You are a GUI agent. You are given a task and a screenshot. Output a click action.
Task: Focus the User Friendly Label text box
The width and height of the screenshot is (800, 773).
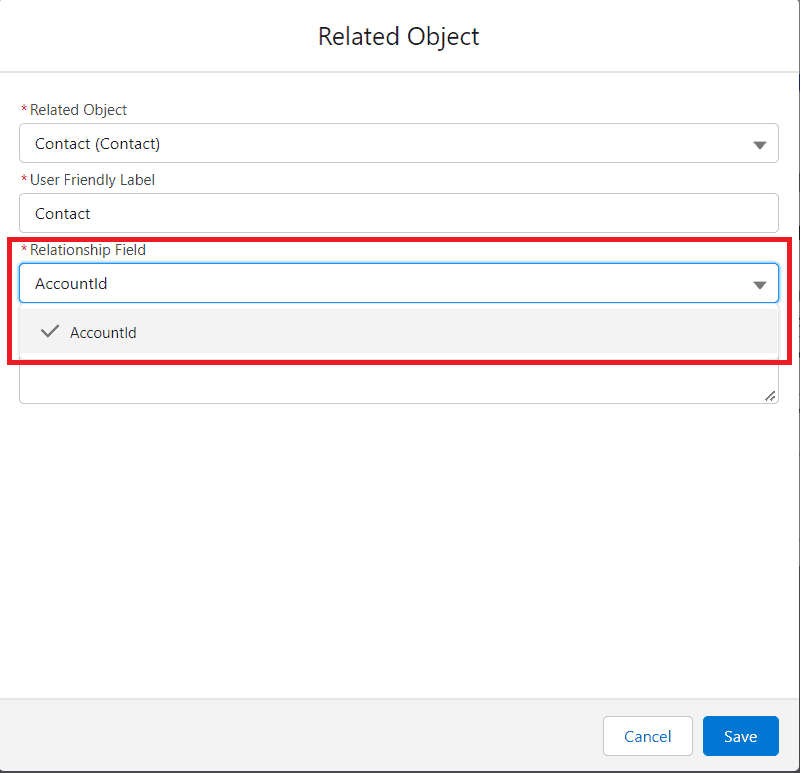398,214
